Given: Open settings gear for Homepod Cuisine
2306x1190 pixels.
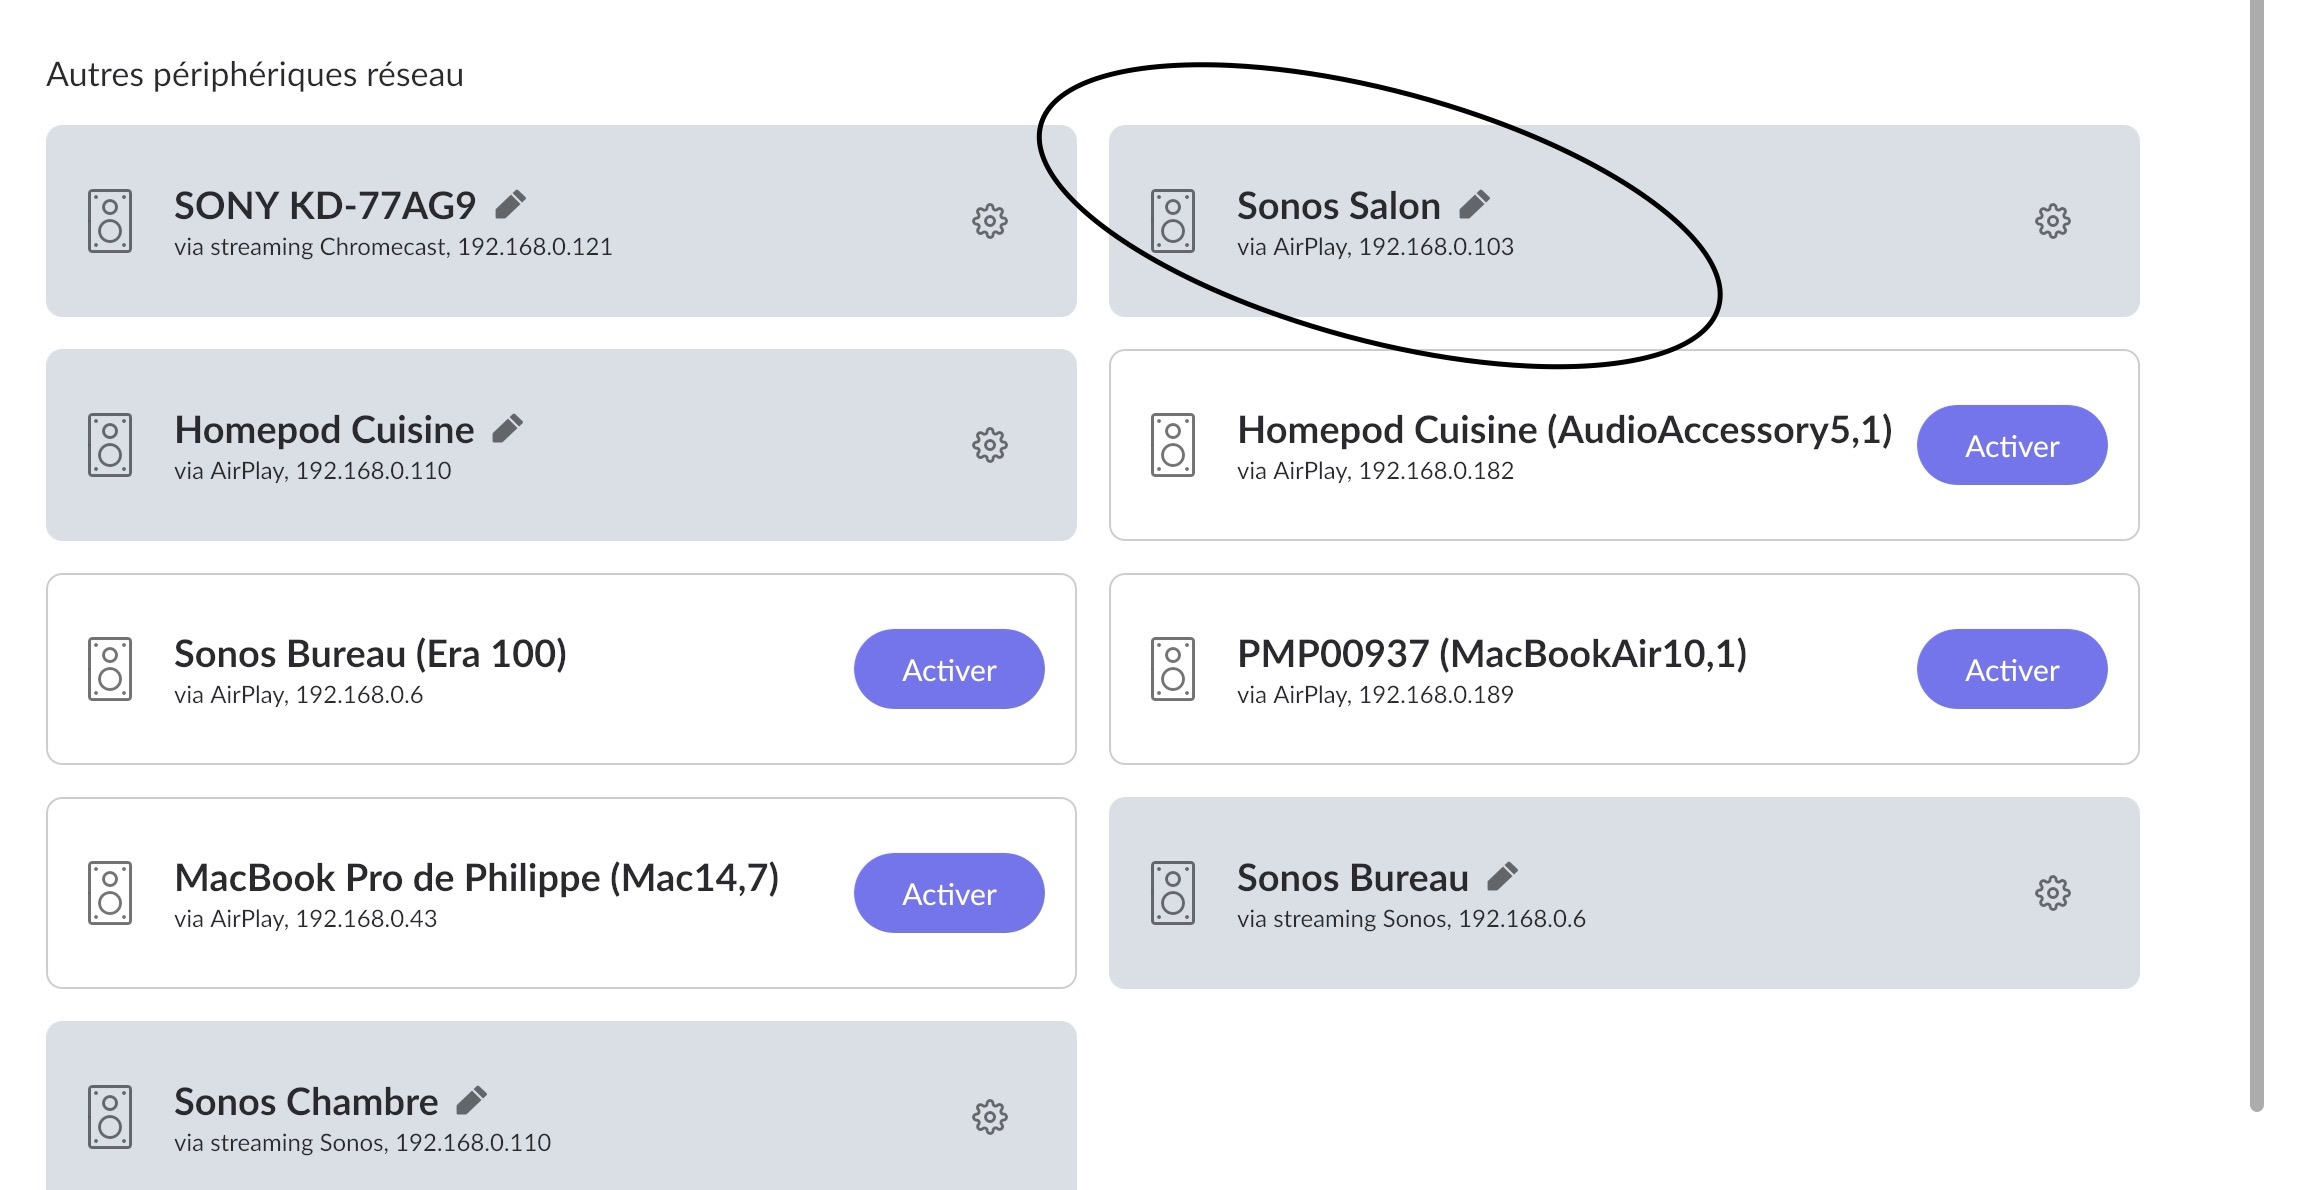Looking at the screenshot, I should 989,445.
